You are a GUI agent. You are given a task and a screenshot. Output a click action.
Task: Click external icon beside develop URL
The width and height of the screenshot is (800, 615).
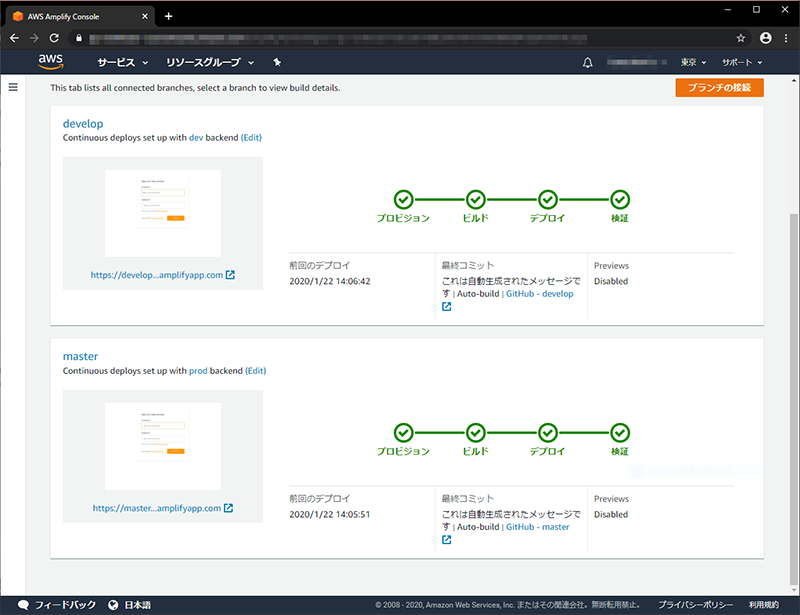point(230,275)
